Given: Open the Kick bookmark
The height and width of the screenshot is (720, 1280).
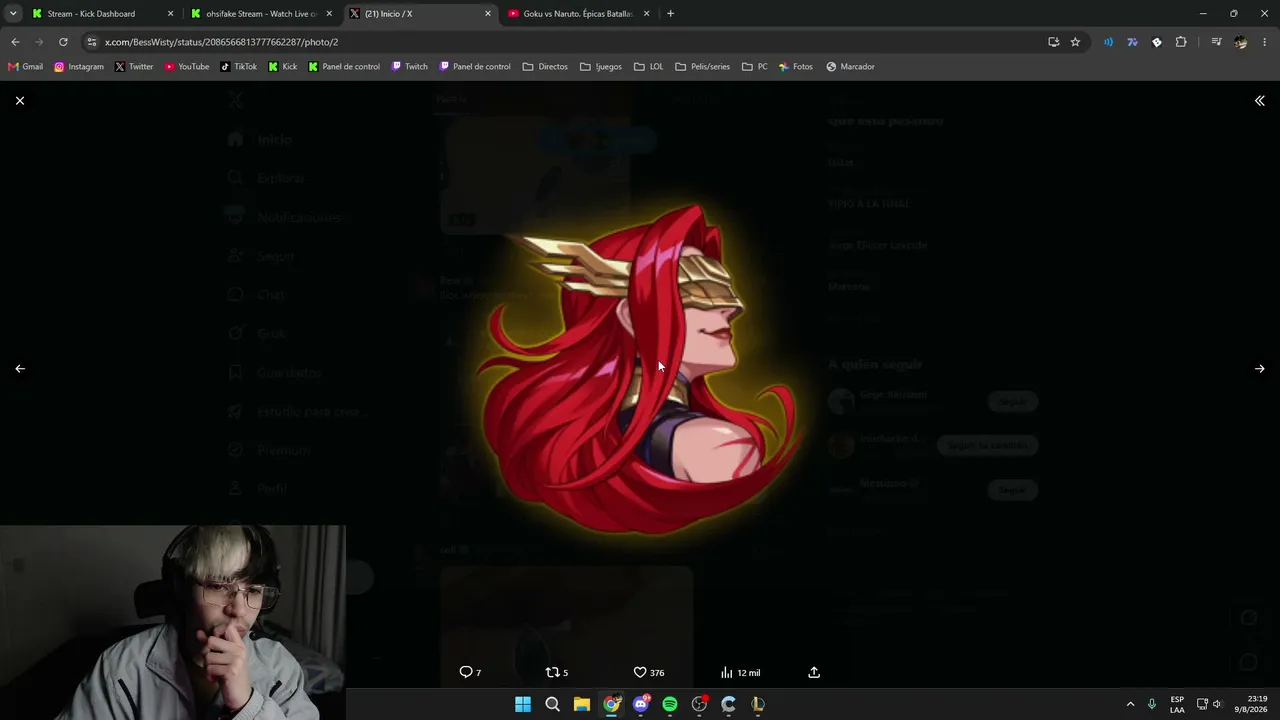Looking at the screenshot, I should (283, 67).
